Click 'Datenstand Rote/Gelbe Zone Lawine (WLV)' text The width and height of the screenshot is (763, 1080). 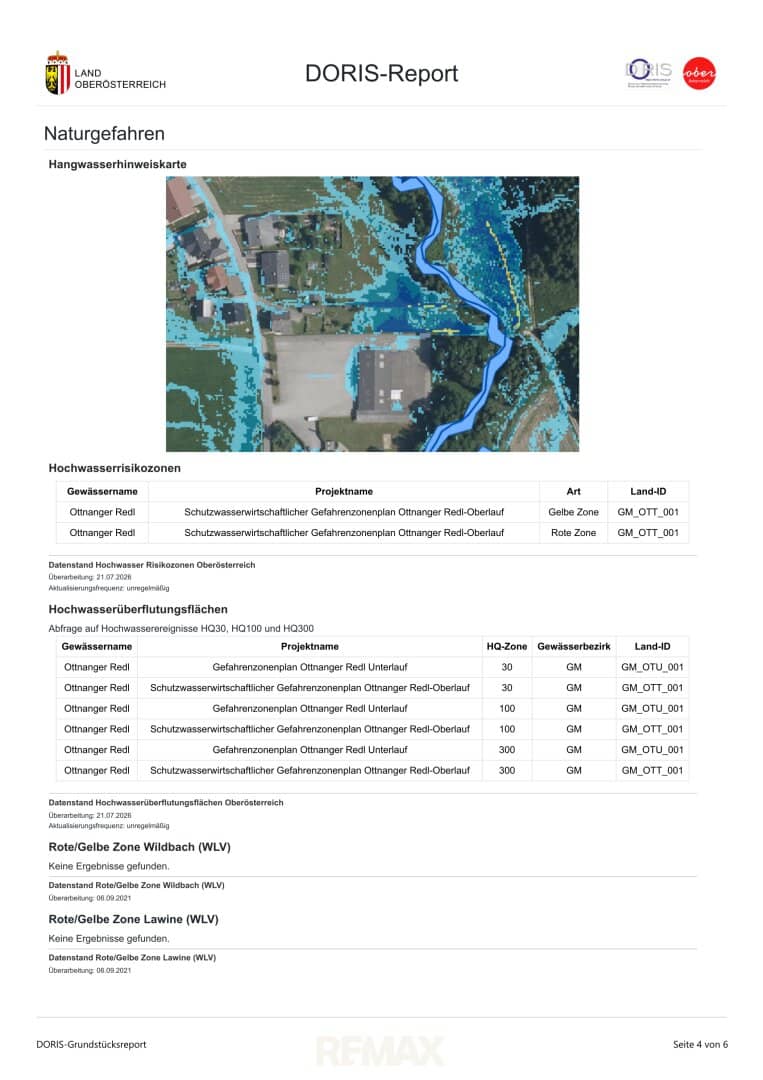132,957
